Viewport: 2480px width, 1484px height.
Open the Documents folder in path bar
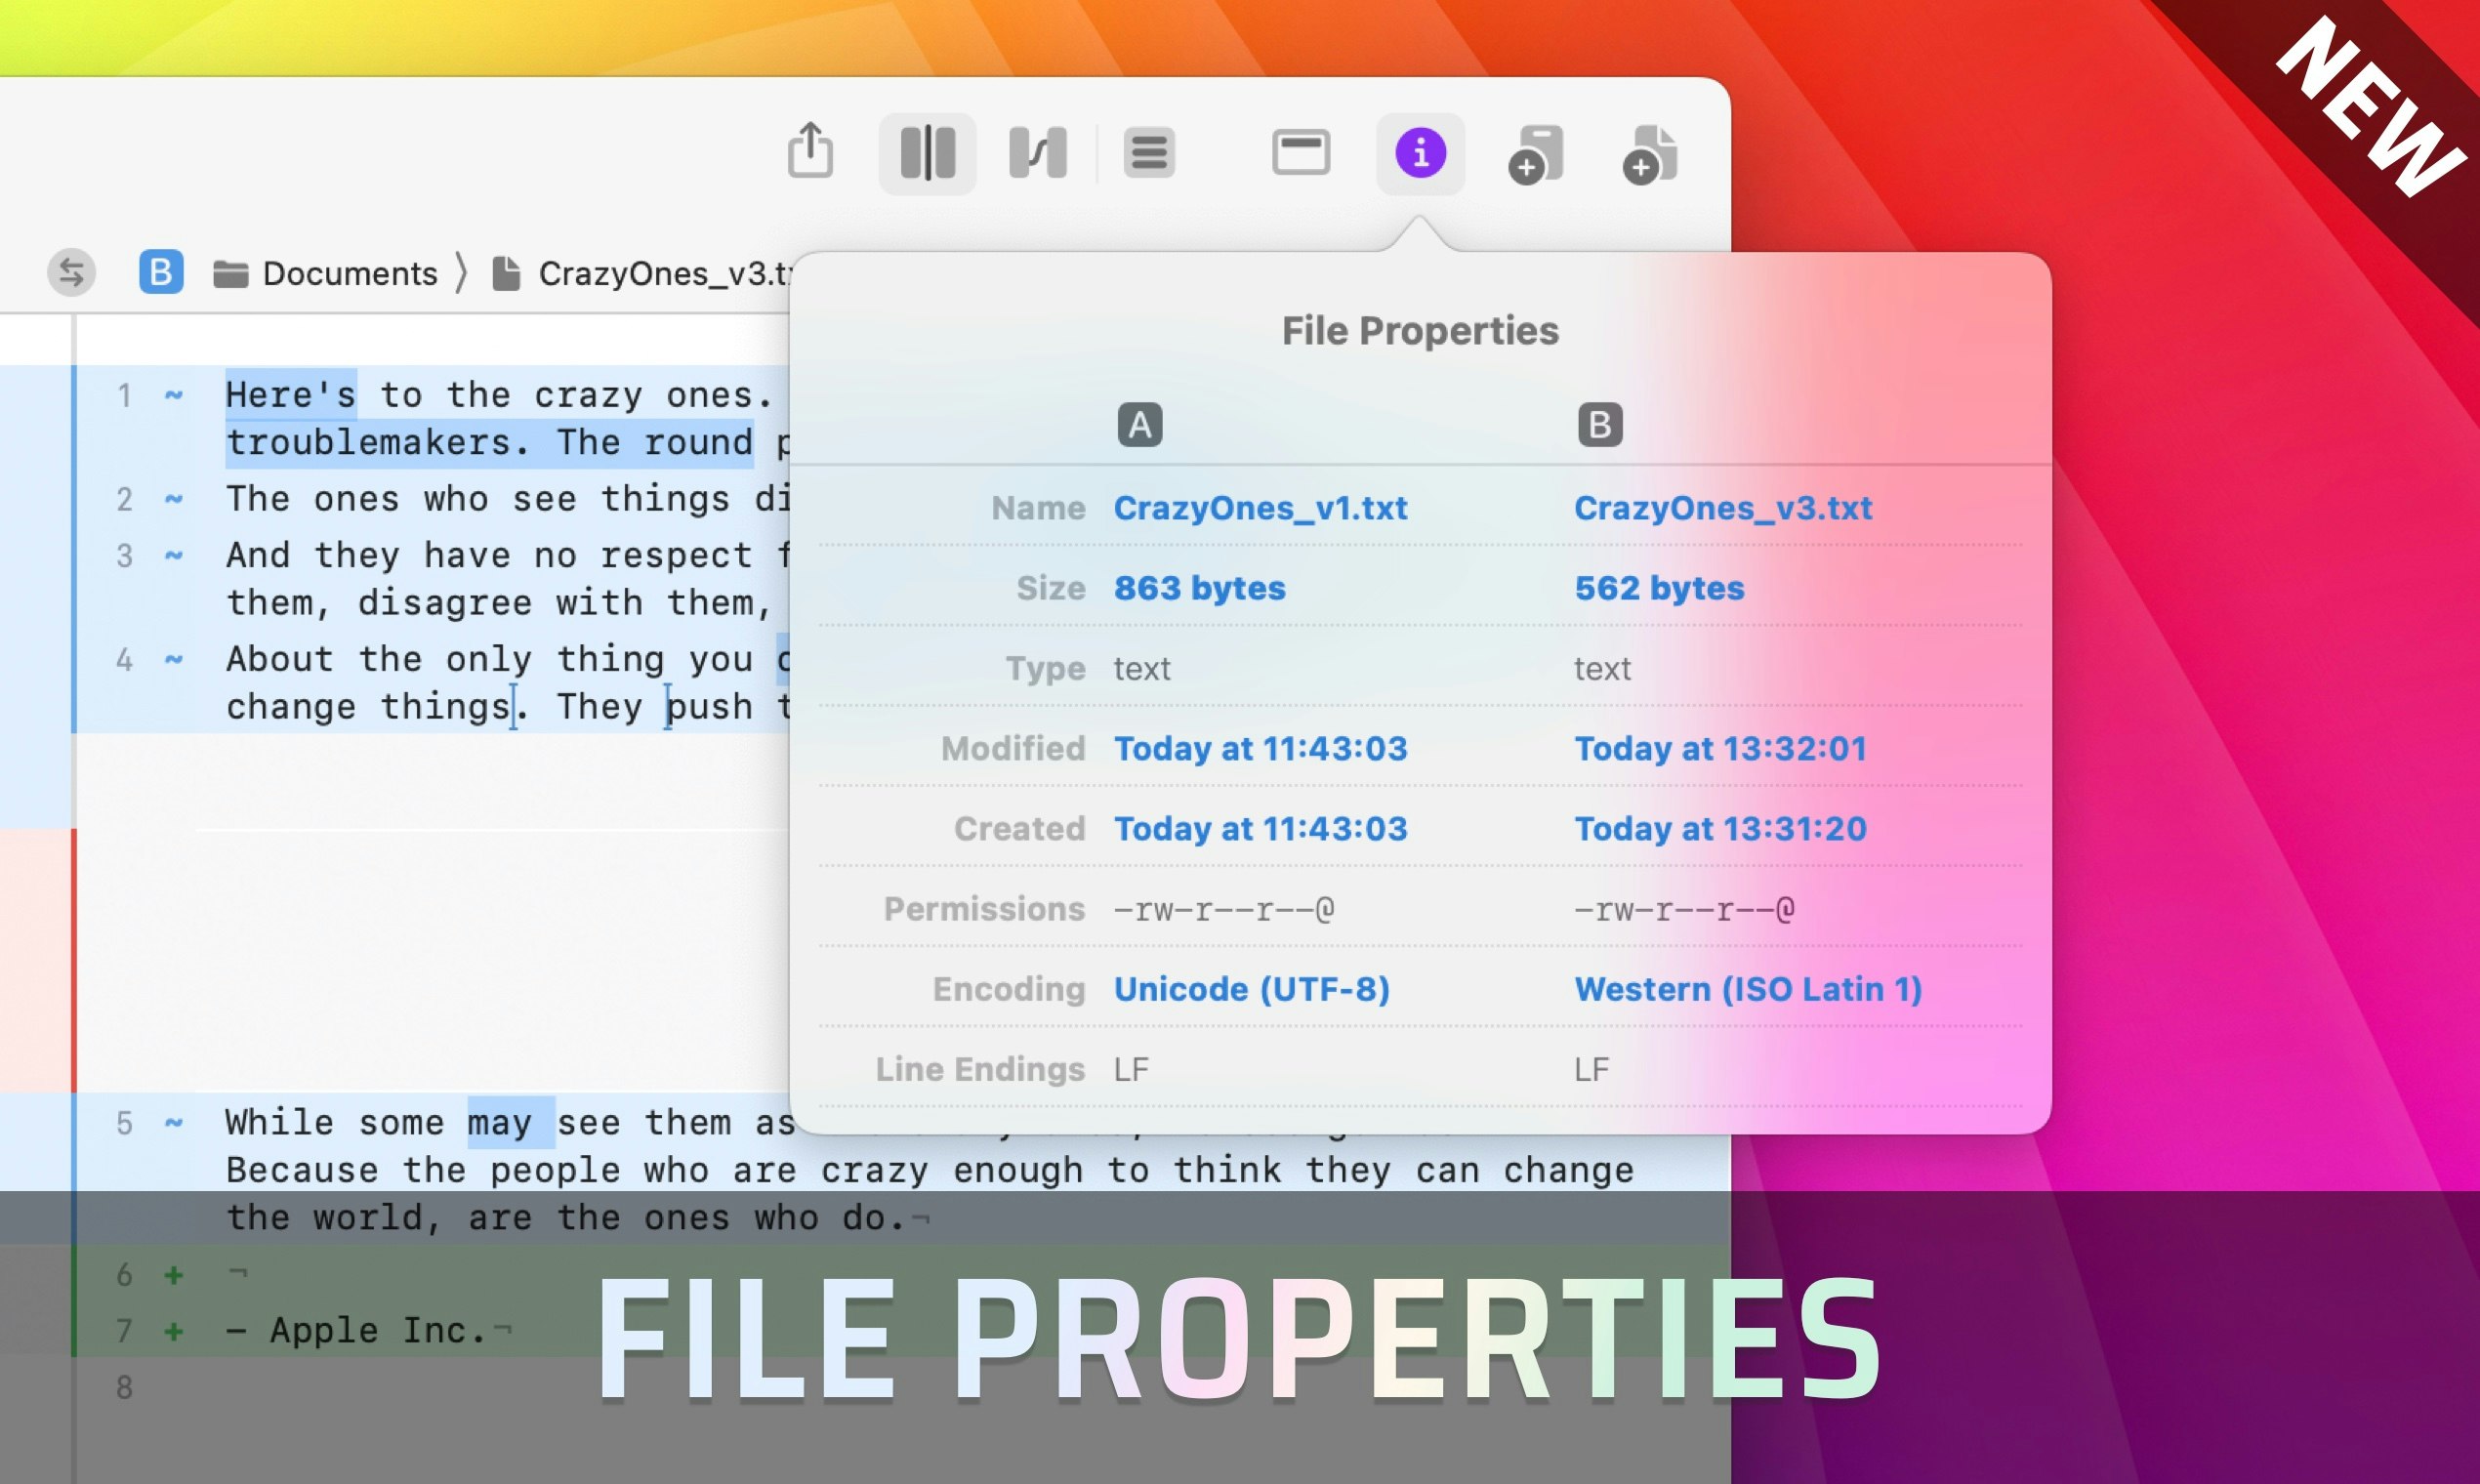coord(326,273)
